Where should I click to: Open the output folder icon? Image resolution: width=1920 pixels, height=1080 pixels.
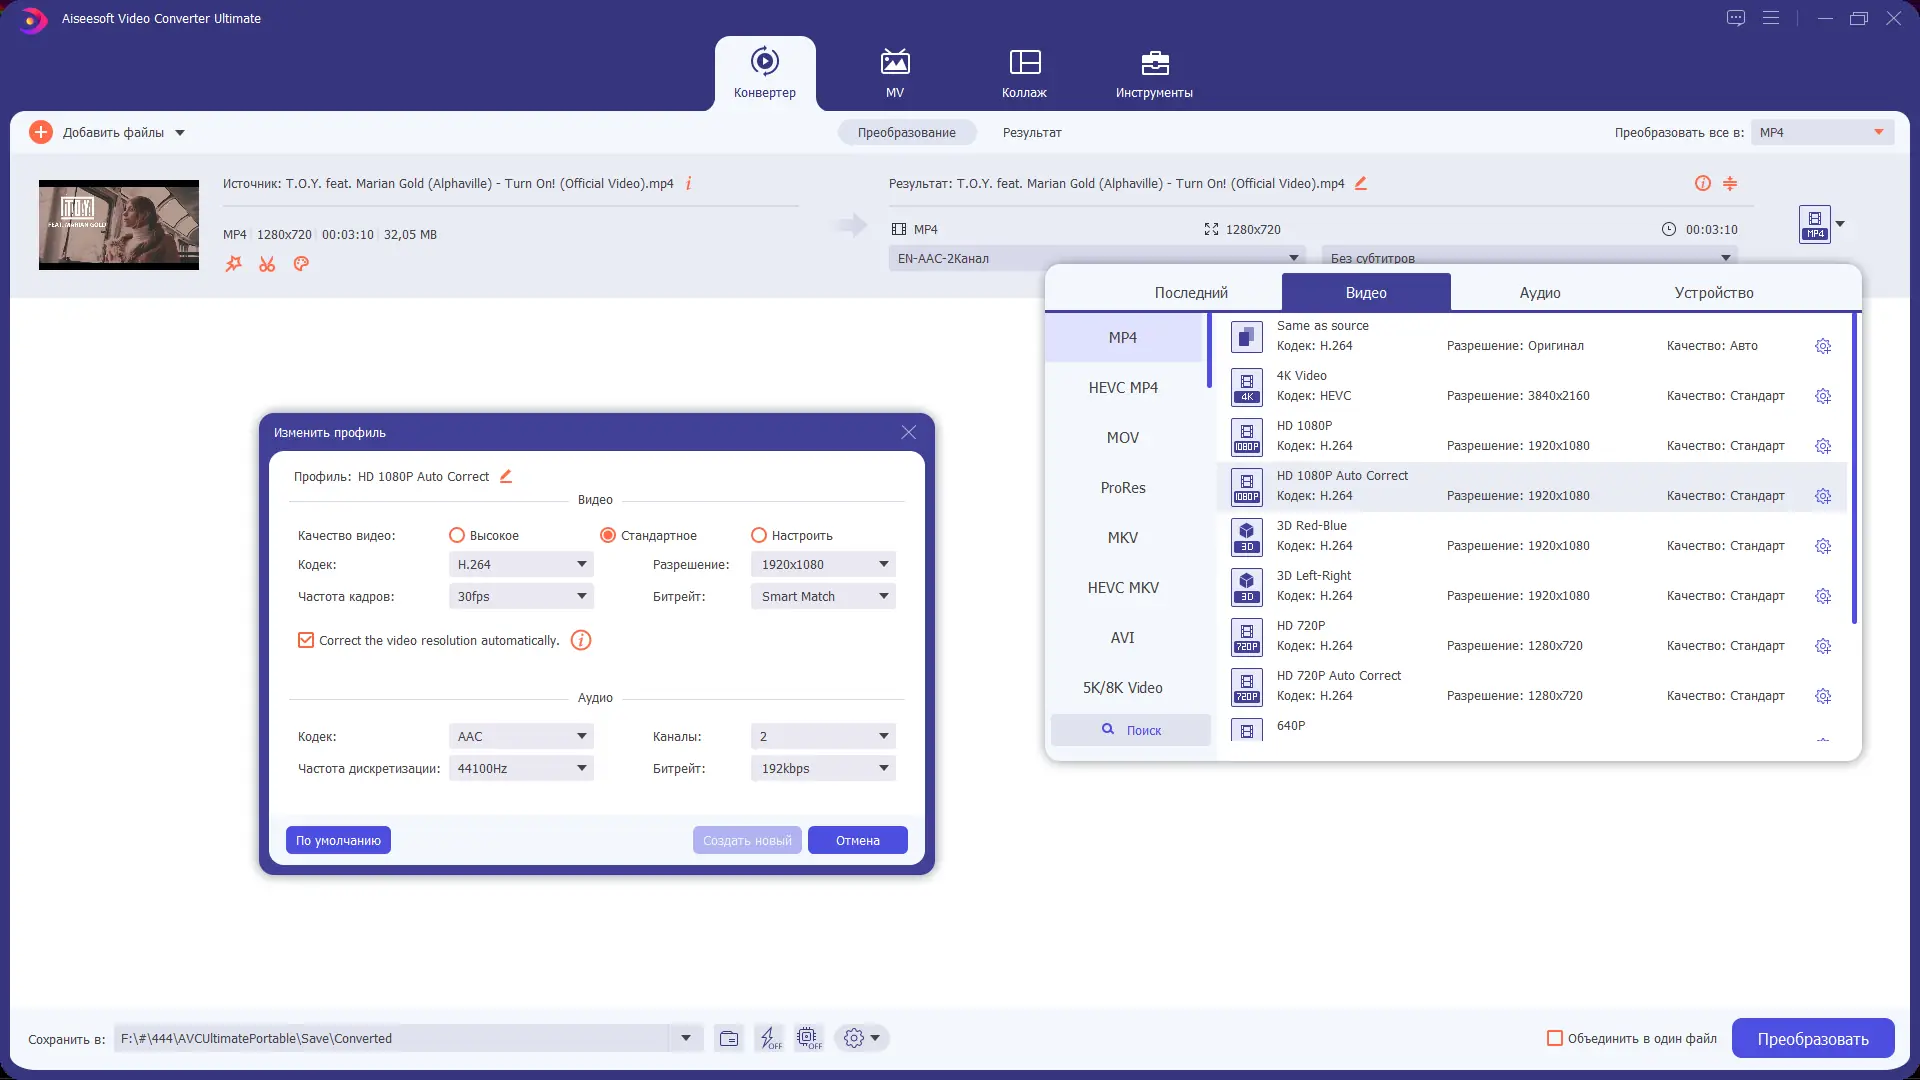click(729, 1038)
